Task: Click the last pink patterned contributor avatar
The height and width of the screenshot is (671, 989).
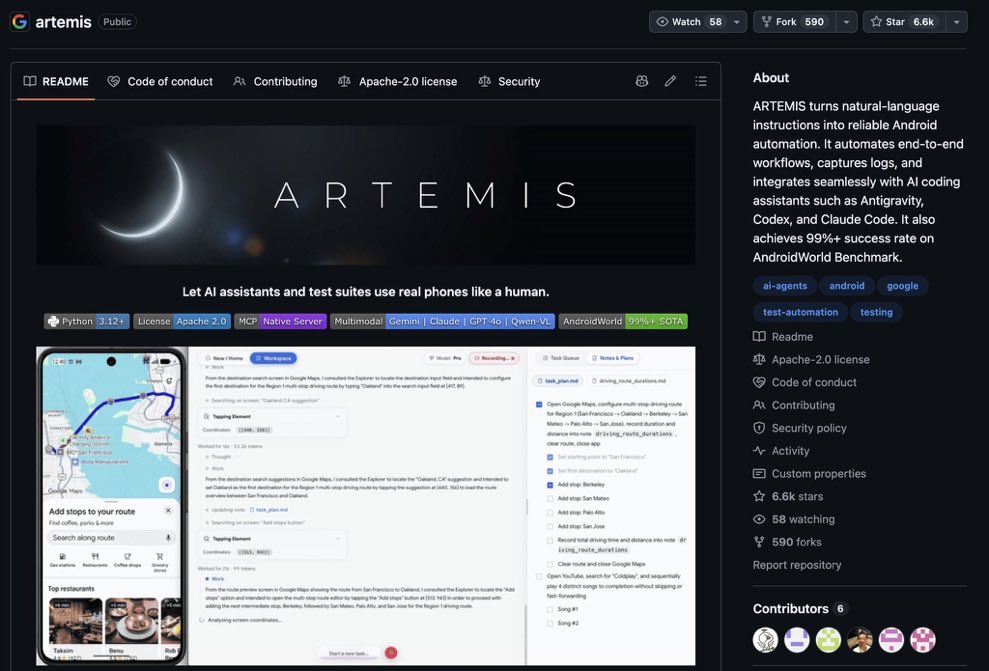Action: pos(923,639)
